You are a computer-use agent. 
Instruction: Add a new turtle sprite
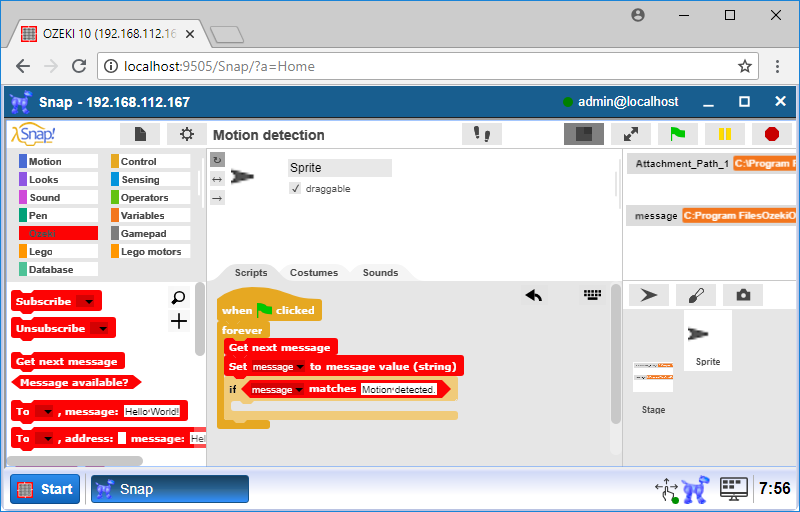tap(649, 295)
